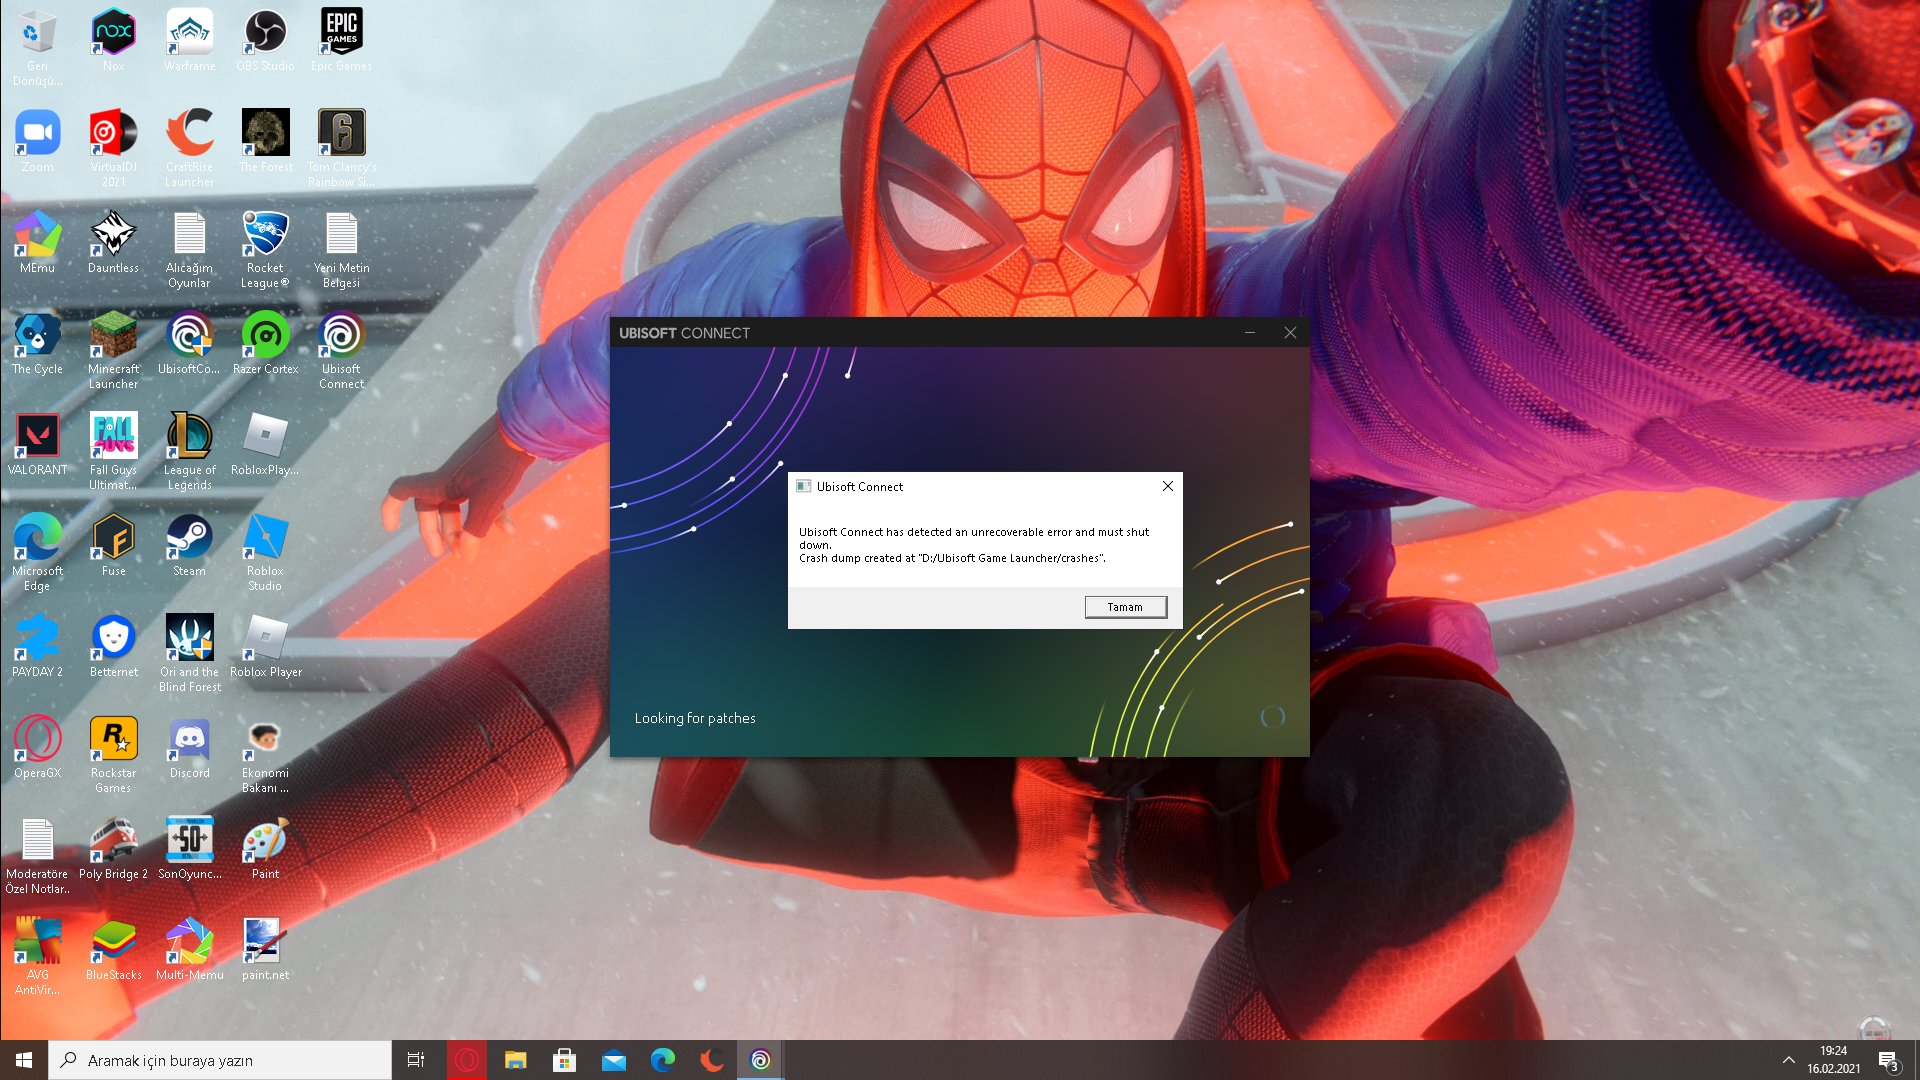Open the Epic Games launcher icon

pyautogui.click(x=341, y=41)
